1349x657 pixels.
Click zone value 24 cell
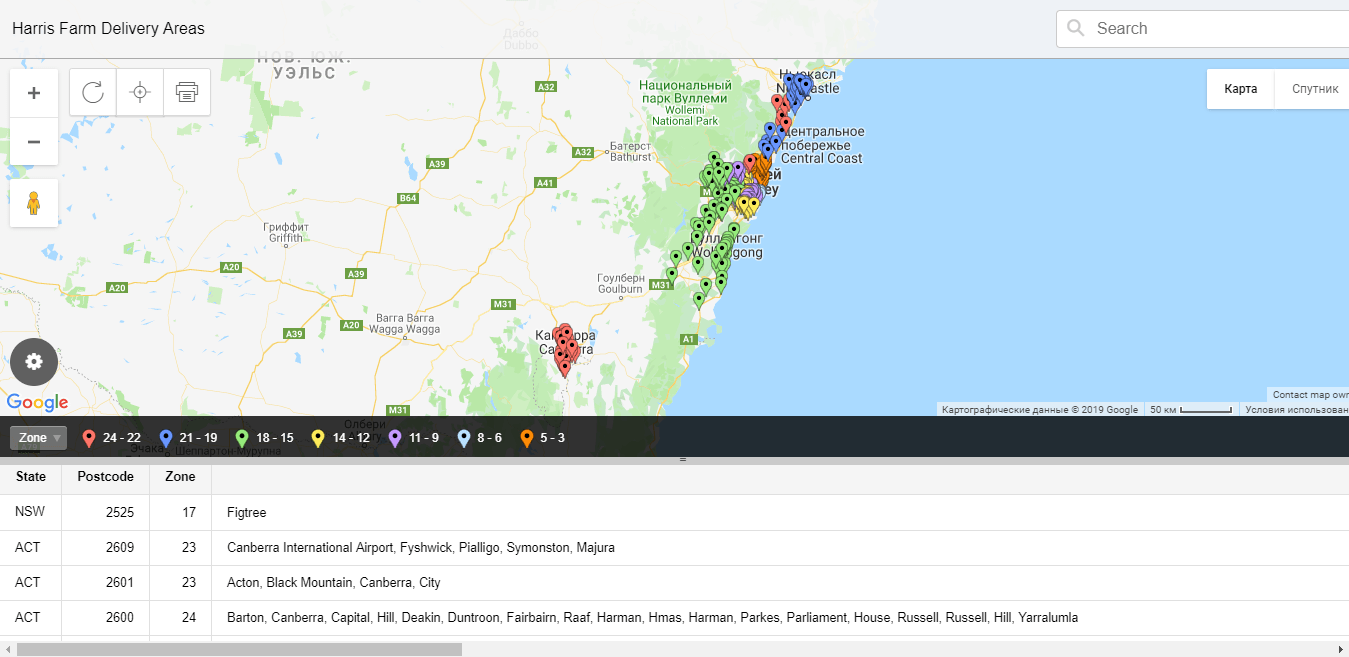(x=180, y=618)
